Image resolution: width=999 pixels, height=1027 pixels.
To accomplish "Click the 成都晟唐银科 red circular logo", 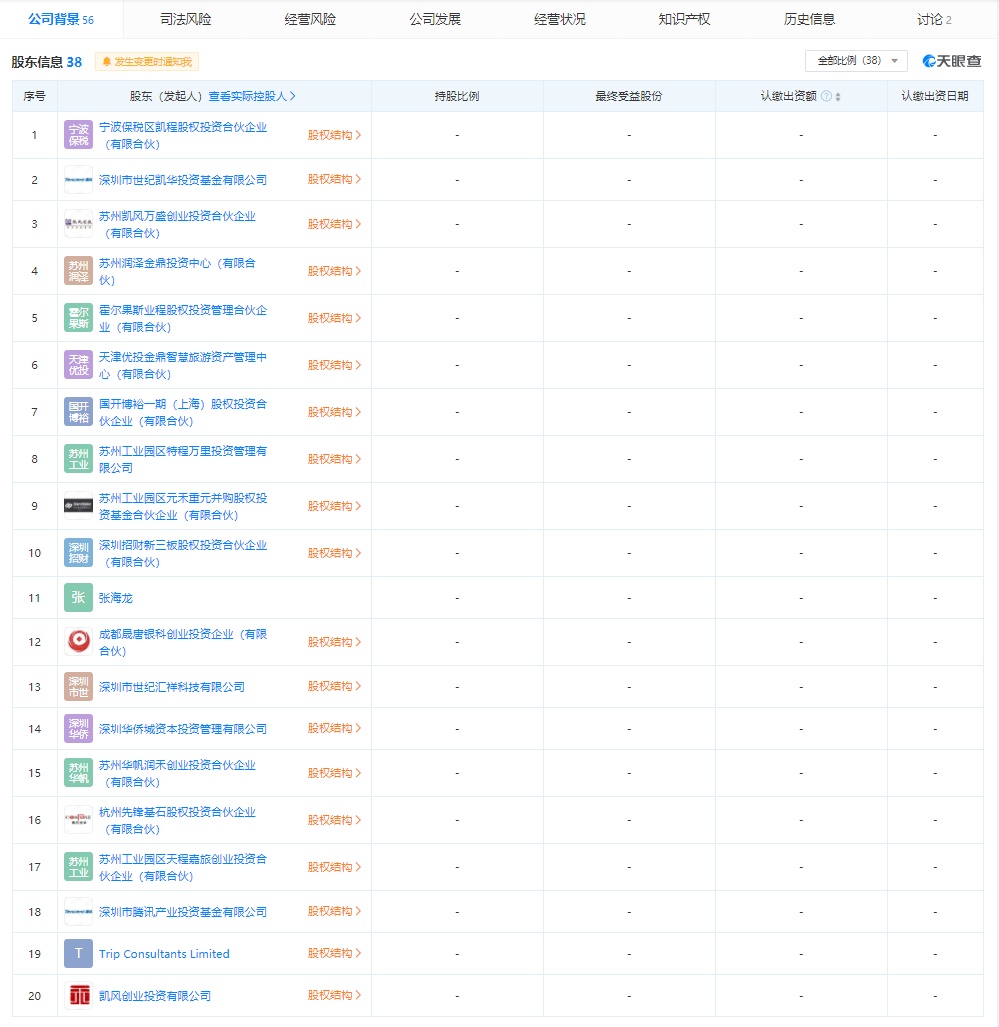I will tap(78, 642).
